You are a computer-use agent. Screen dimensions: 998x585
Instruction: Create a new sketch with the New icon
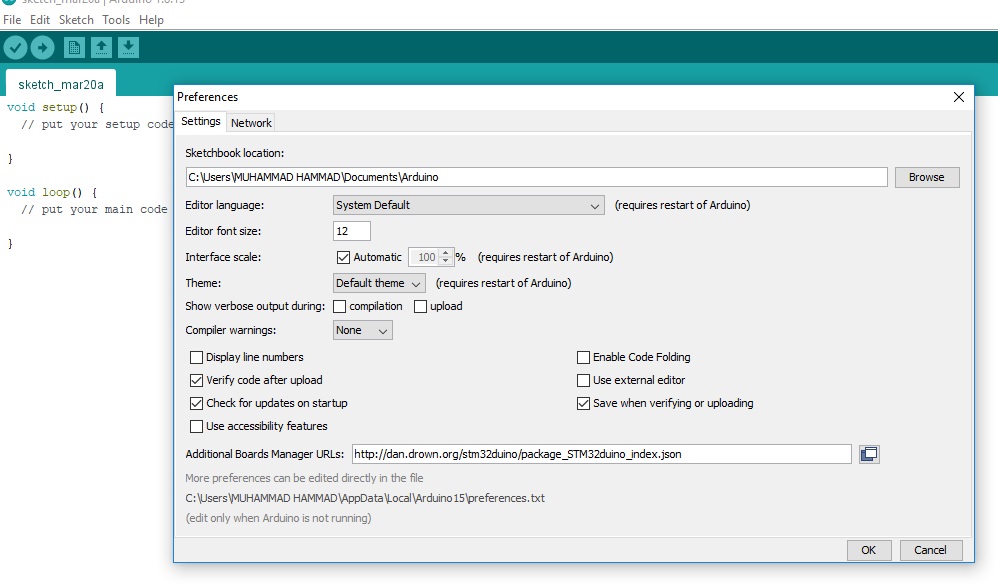74,47
